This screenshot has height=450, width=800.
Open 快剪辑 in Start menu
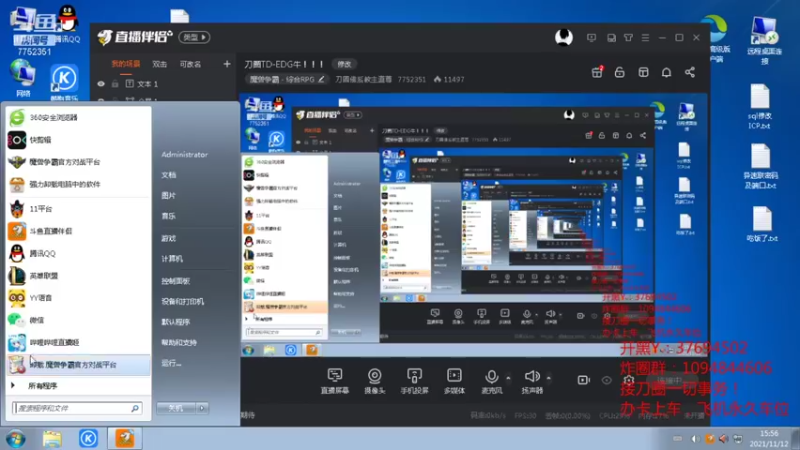tap(78, 140)
